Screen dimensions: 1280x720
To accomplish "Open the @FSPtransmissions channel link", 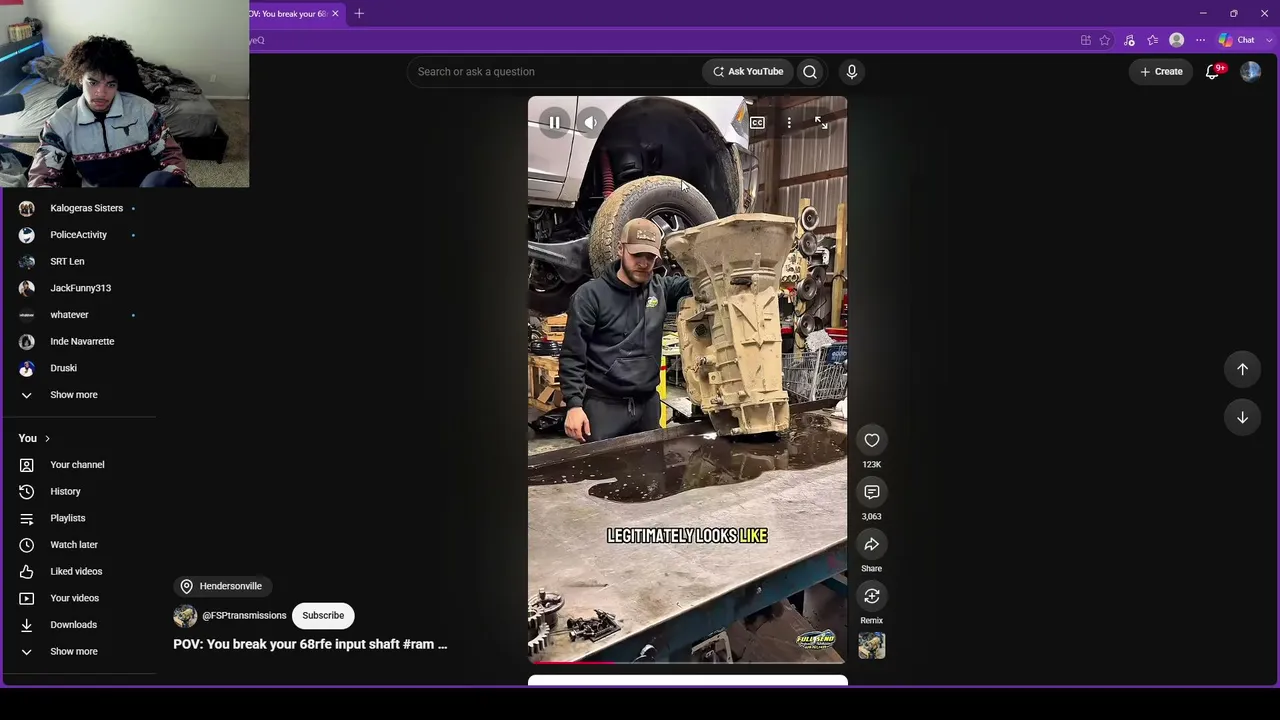I will (244, 616).
